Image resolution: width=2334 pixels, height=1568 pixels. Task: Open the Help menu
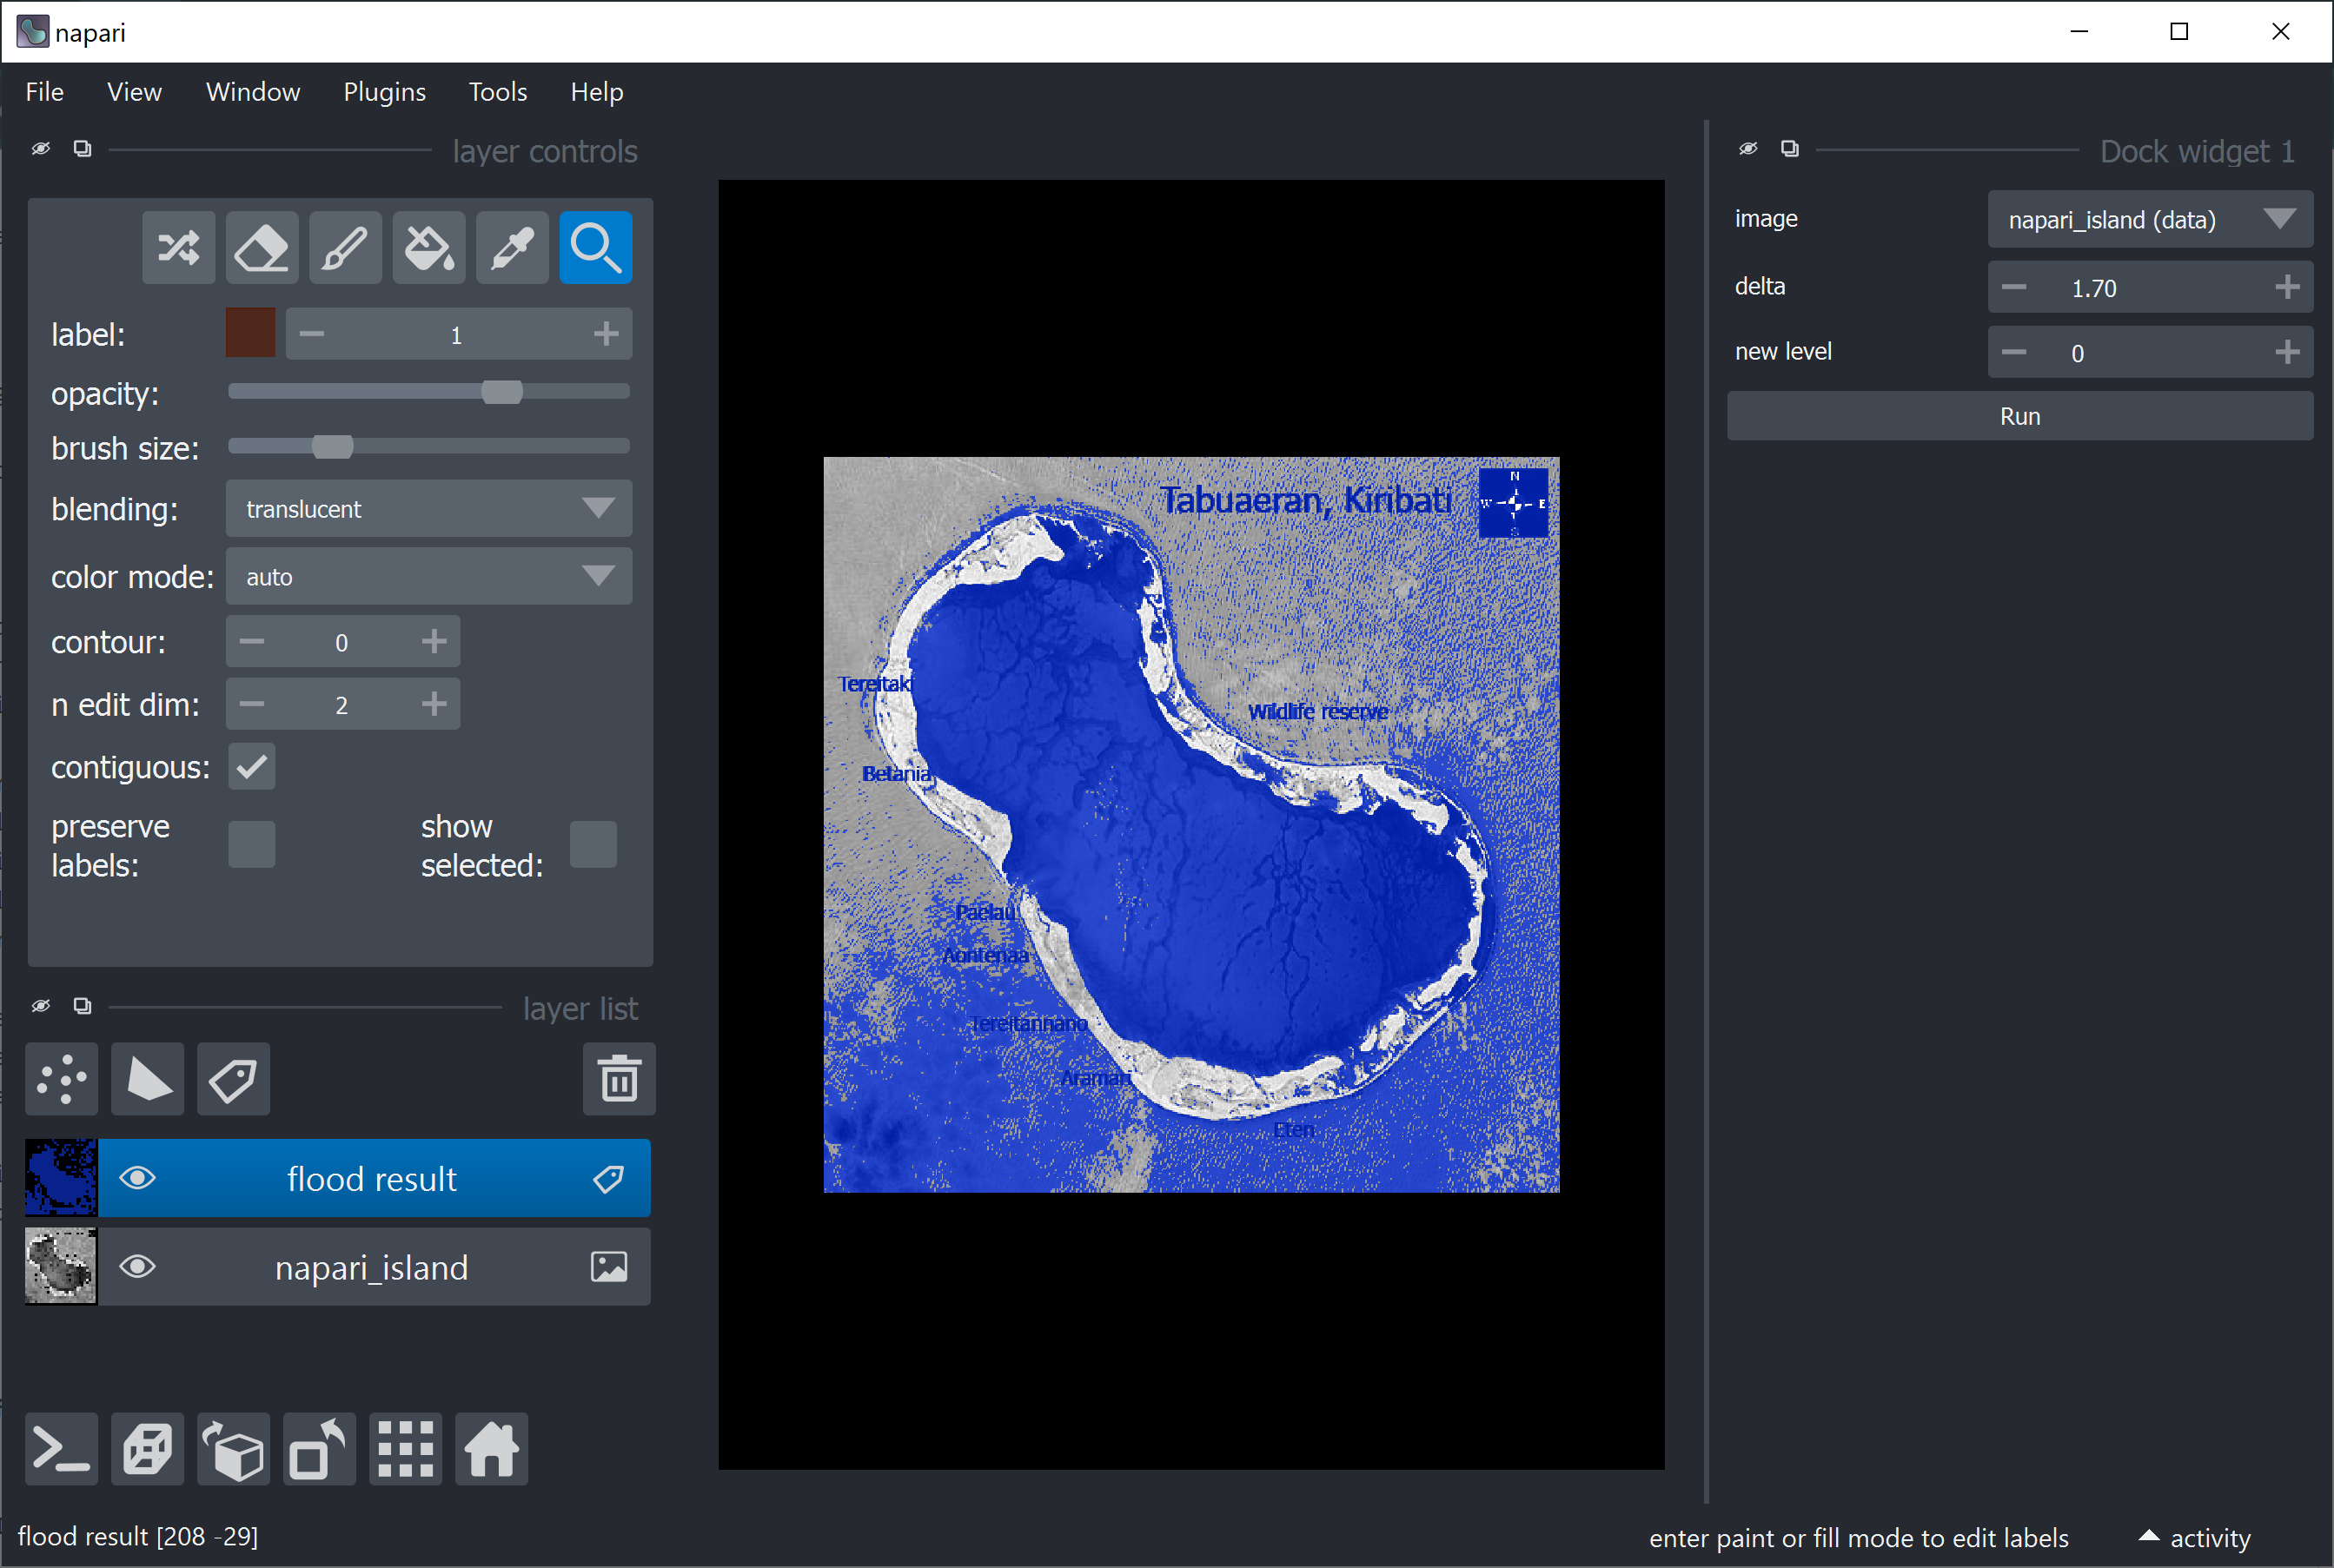point(597,92)
